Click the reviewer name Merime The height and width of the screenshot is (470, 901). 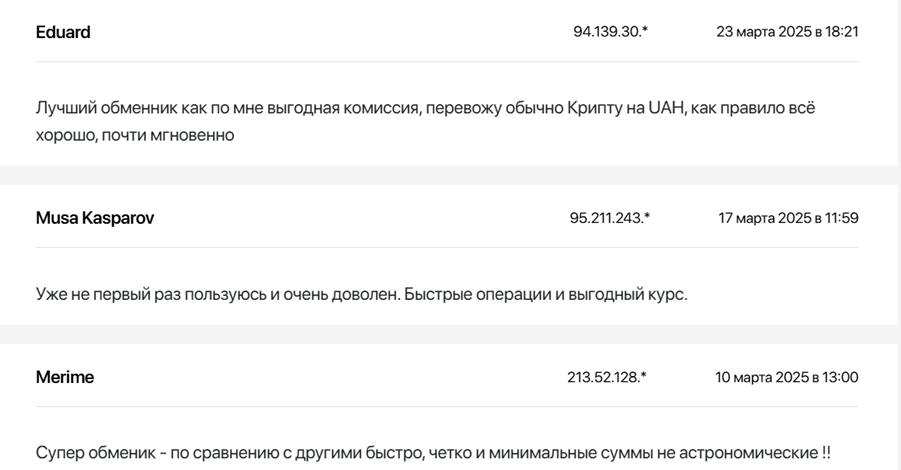pos(65,377)
